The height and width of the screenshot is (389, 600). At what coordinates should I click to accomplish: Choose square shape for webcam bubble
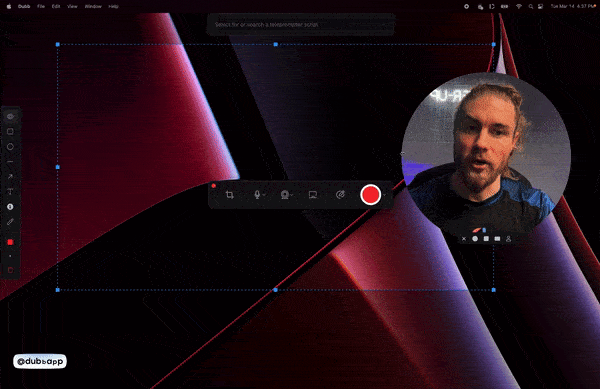[486, 239]
